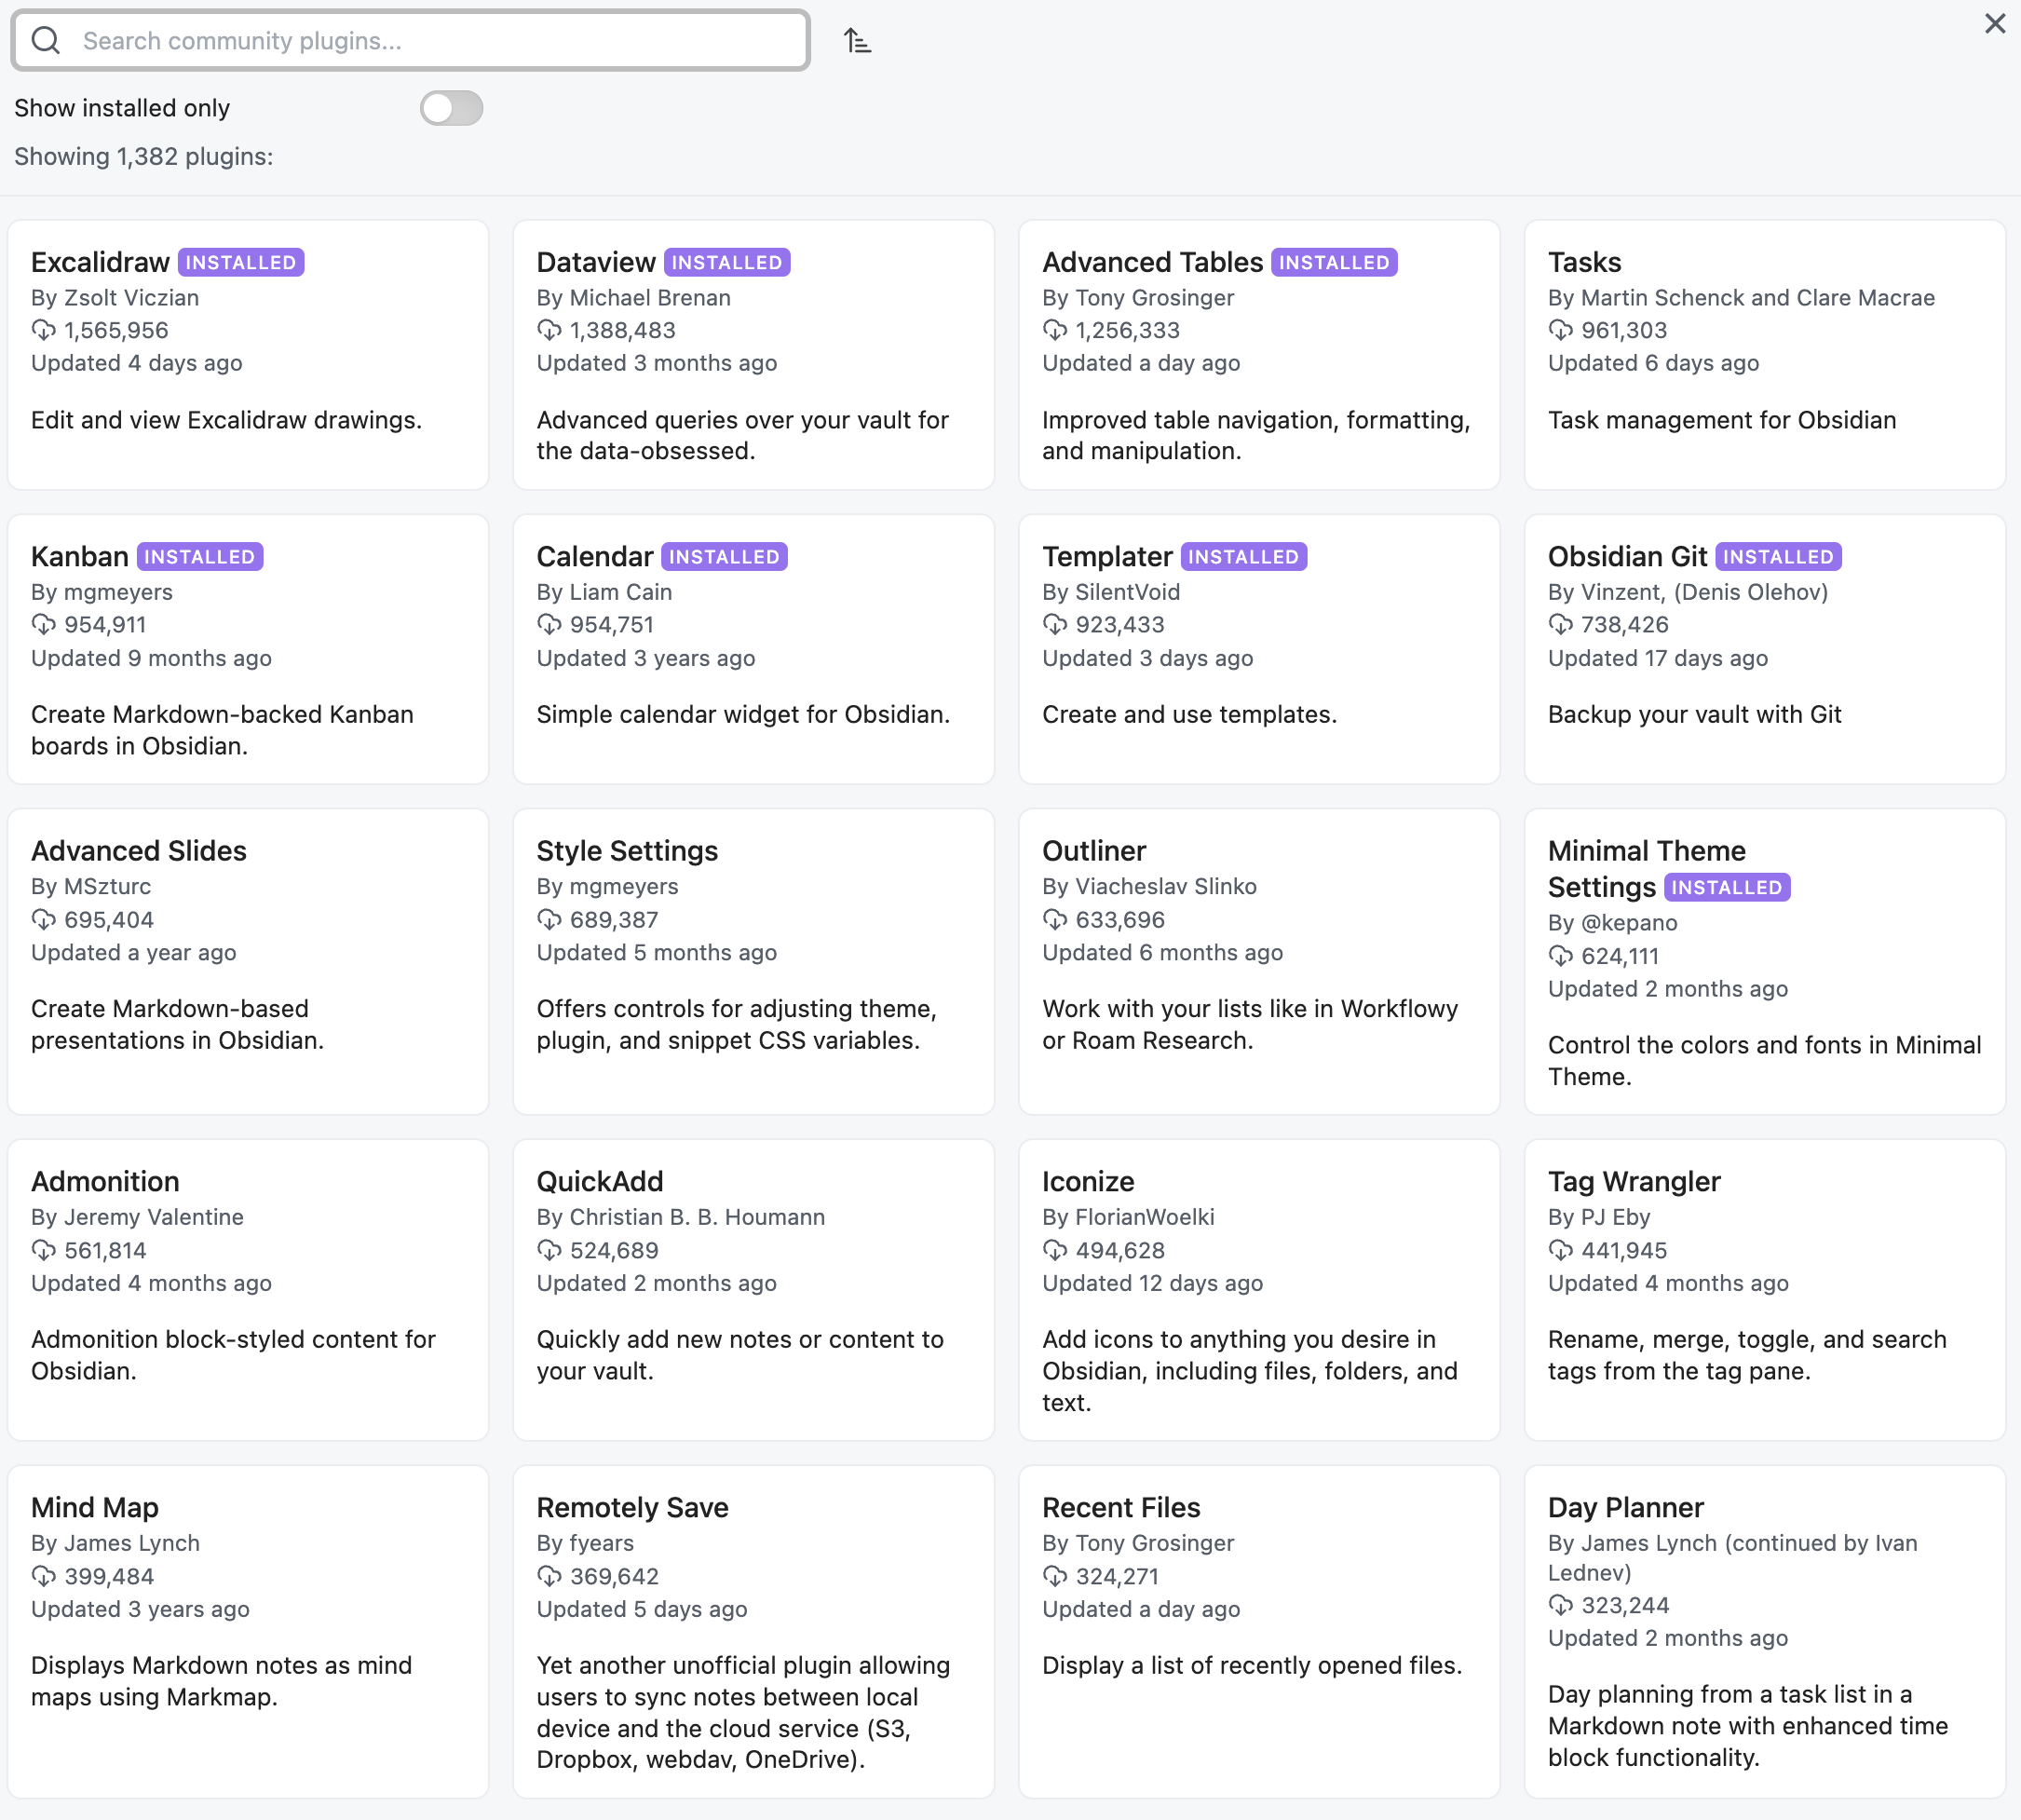
Task: Click download icon on Advanced Tables card
Action: click(1055, 330)
